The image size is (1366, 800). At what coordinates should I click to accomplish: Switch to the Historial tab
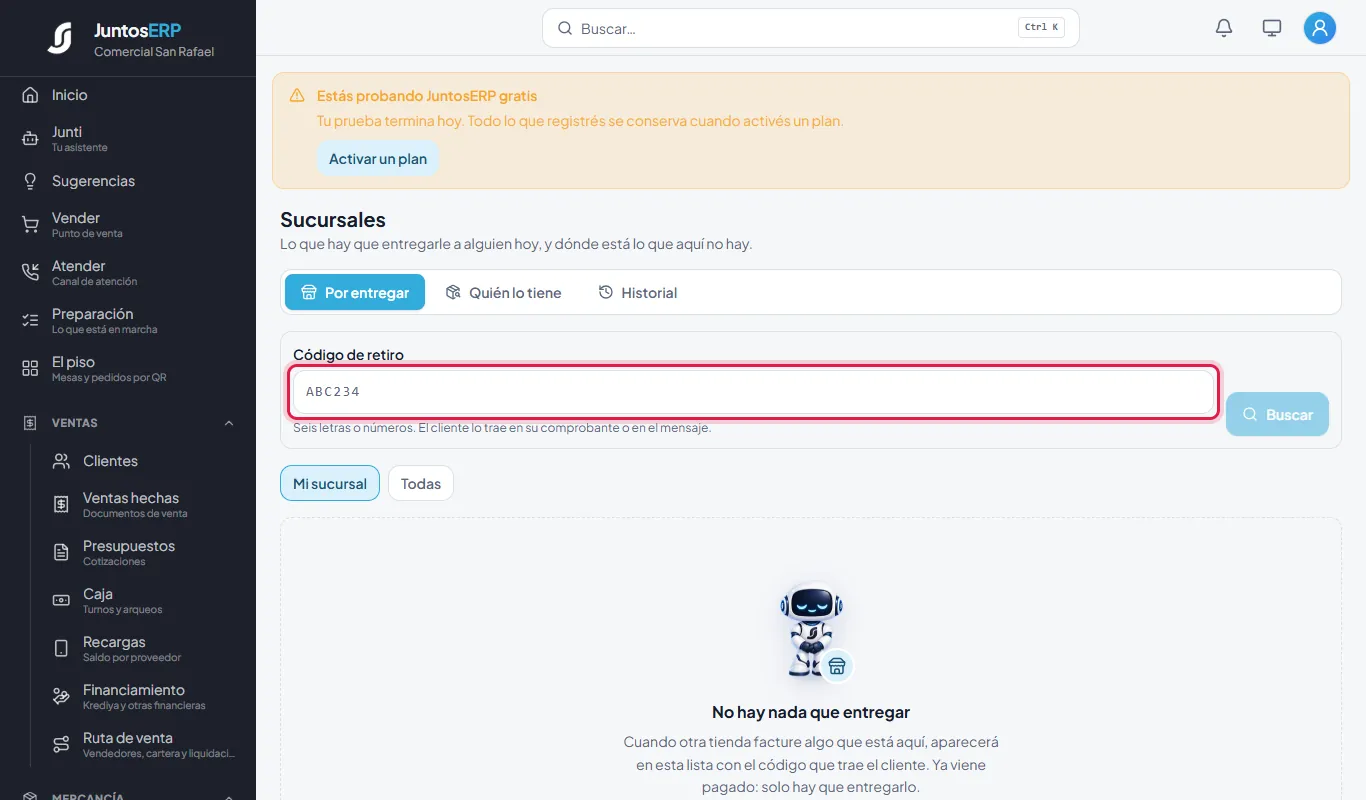[638, 292]
